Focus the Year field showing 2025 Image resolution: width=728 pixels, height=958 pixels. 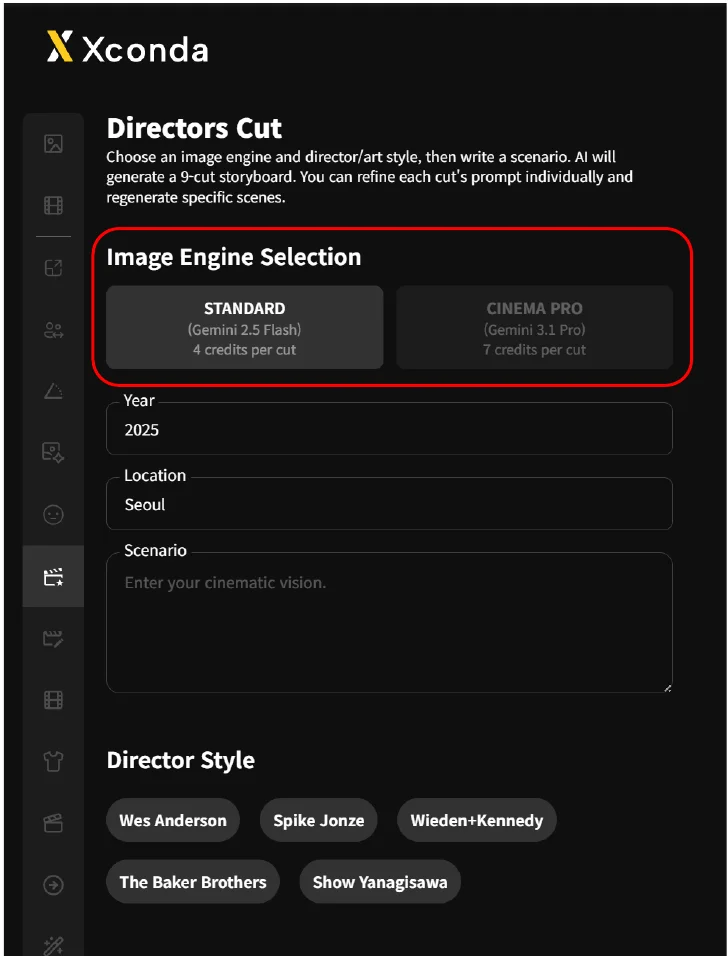(x=390, y=428)
